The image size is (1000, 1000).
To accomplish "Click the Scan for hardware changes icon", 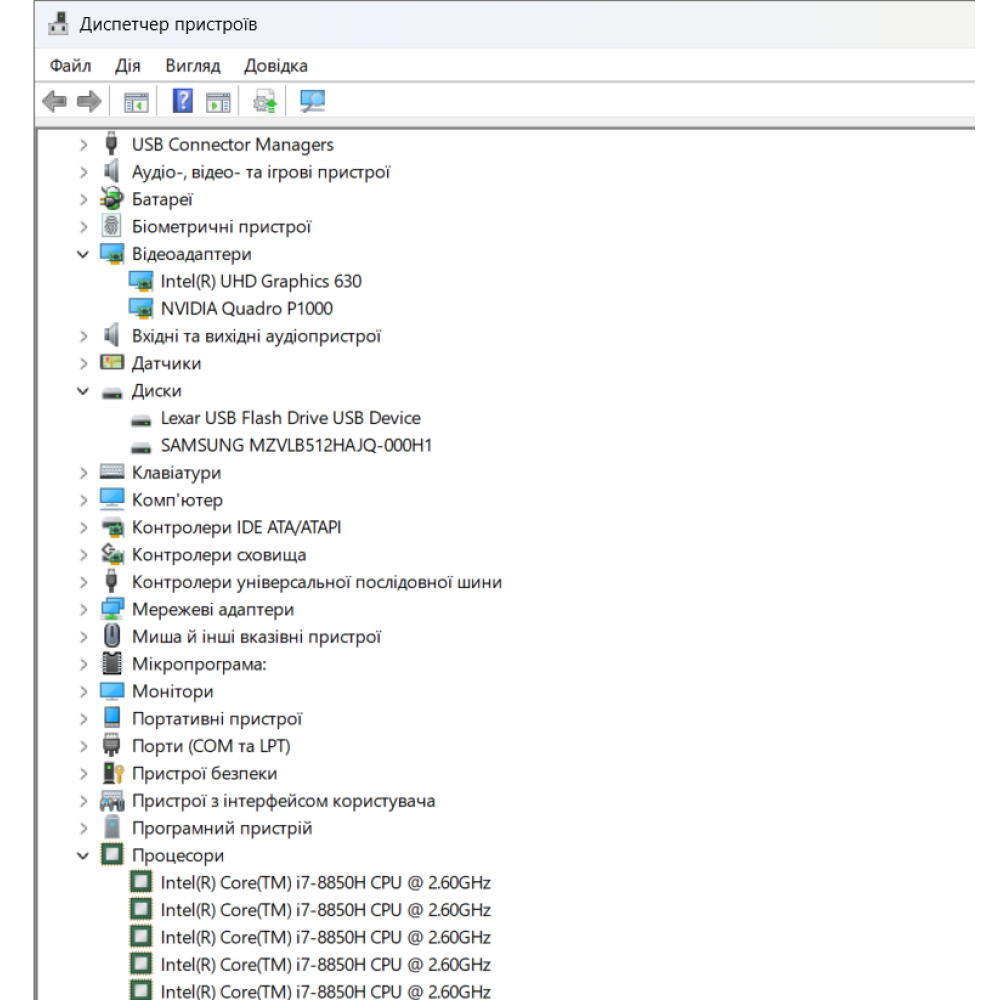I will (312, 101).
